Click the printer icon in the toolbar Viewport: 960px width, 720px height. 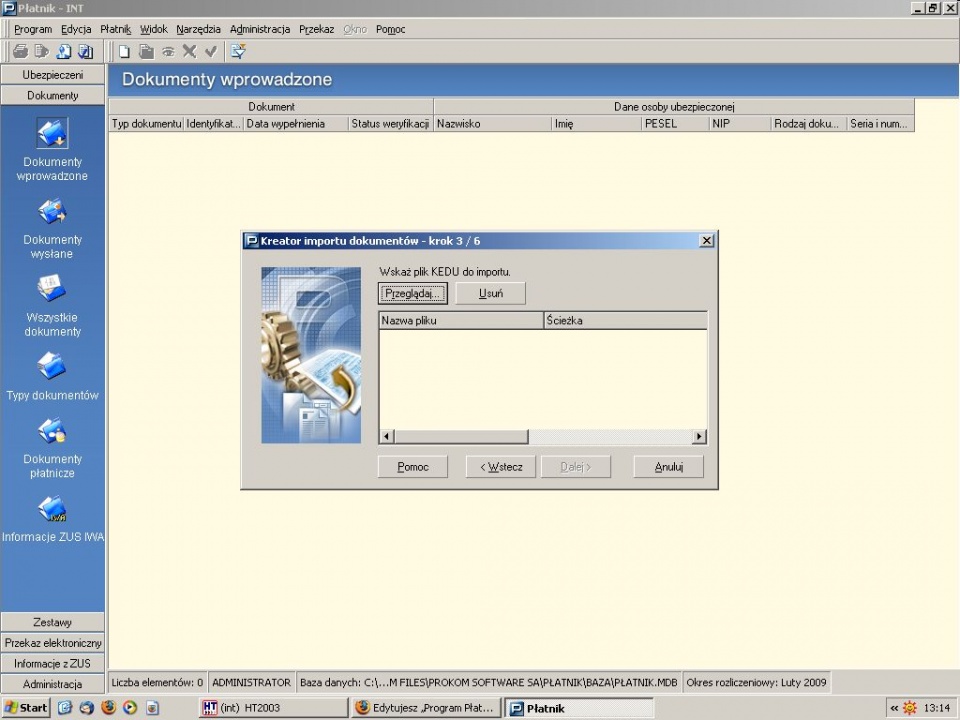(20, 51)
